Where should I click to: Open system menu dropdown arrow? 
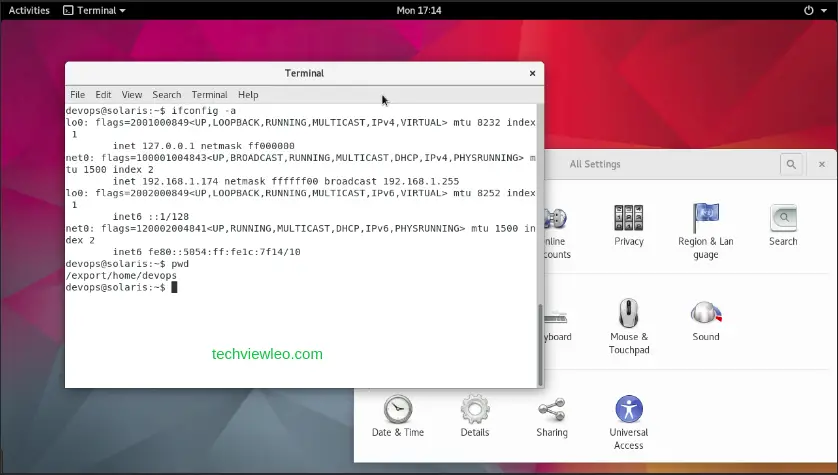(x=824, y=10)
